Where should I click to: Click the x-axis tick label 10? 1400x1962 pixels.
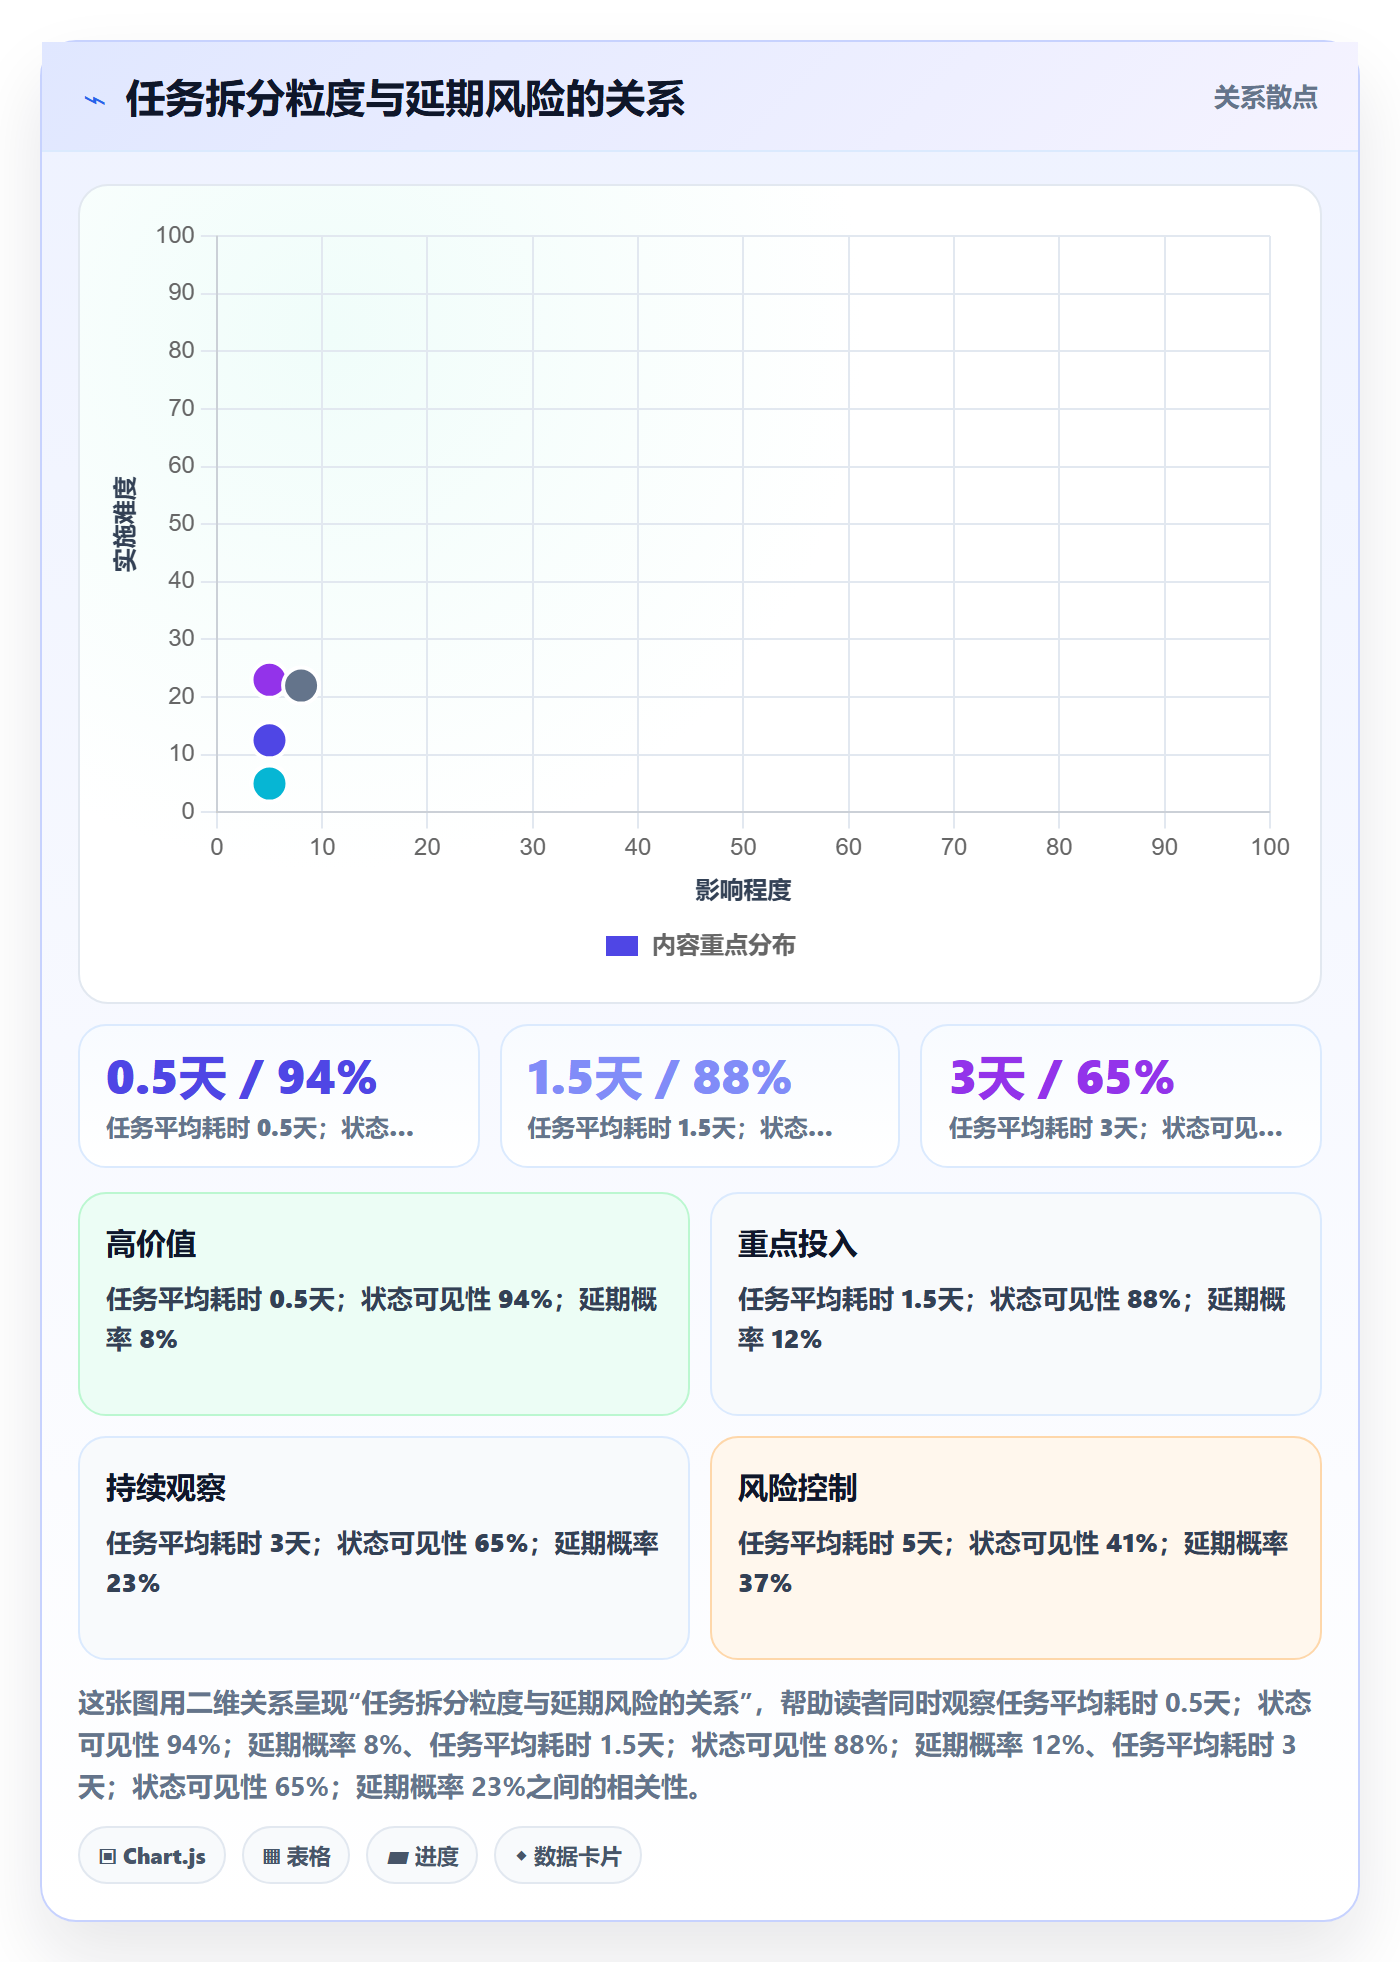tap(322, 847)
